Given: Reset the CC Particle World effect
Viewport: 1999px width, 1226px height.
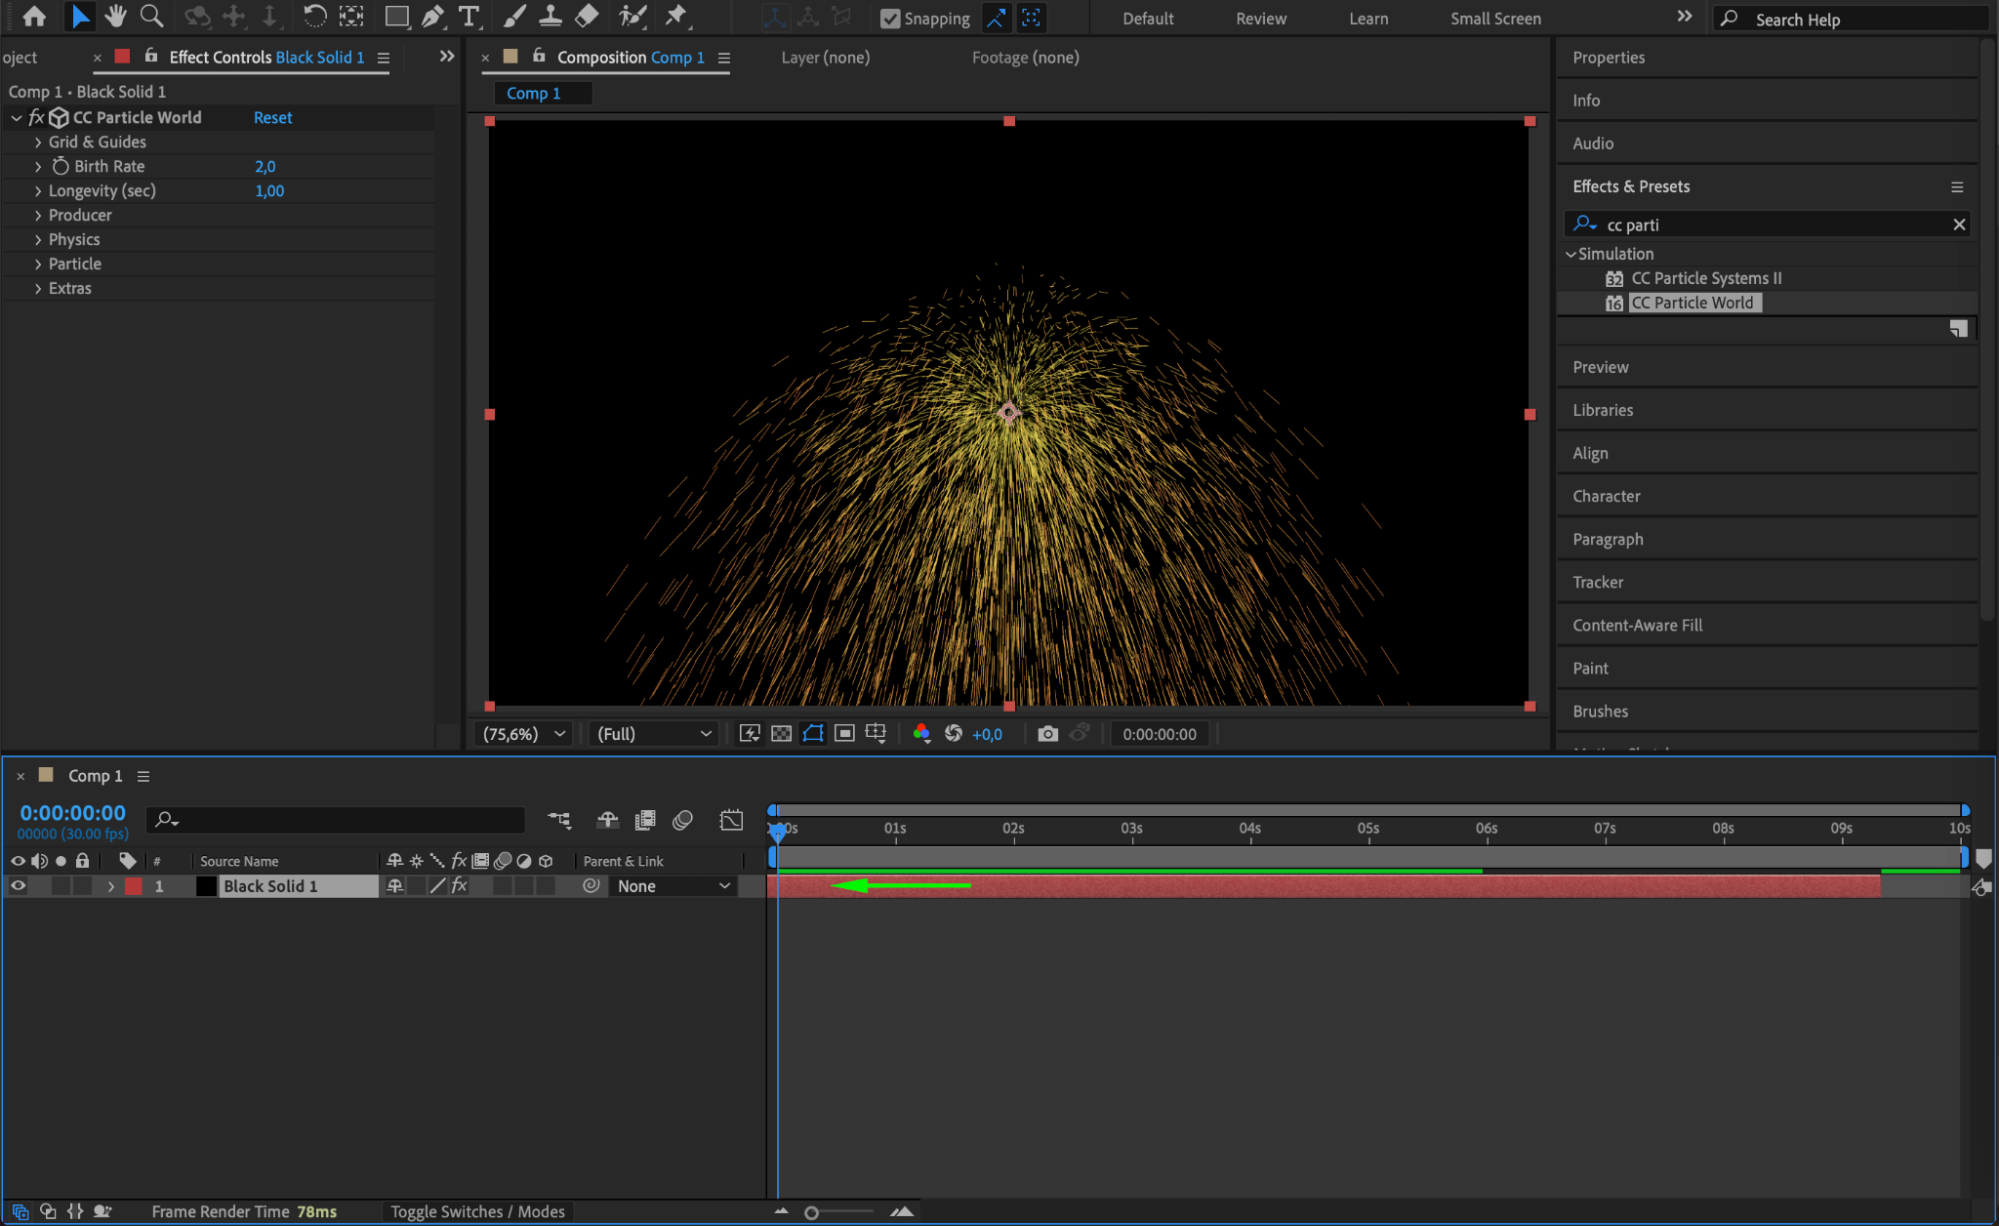Looking at the screenshot, I should click(x=272, y=118).
